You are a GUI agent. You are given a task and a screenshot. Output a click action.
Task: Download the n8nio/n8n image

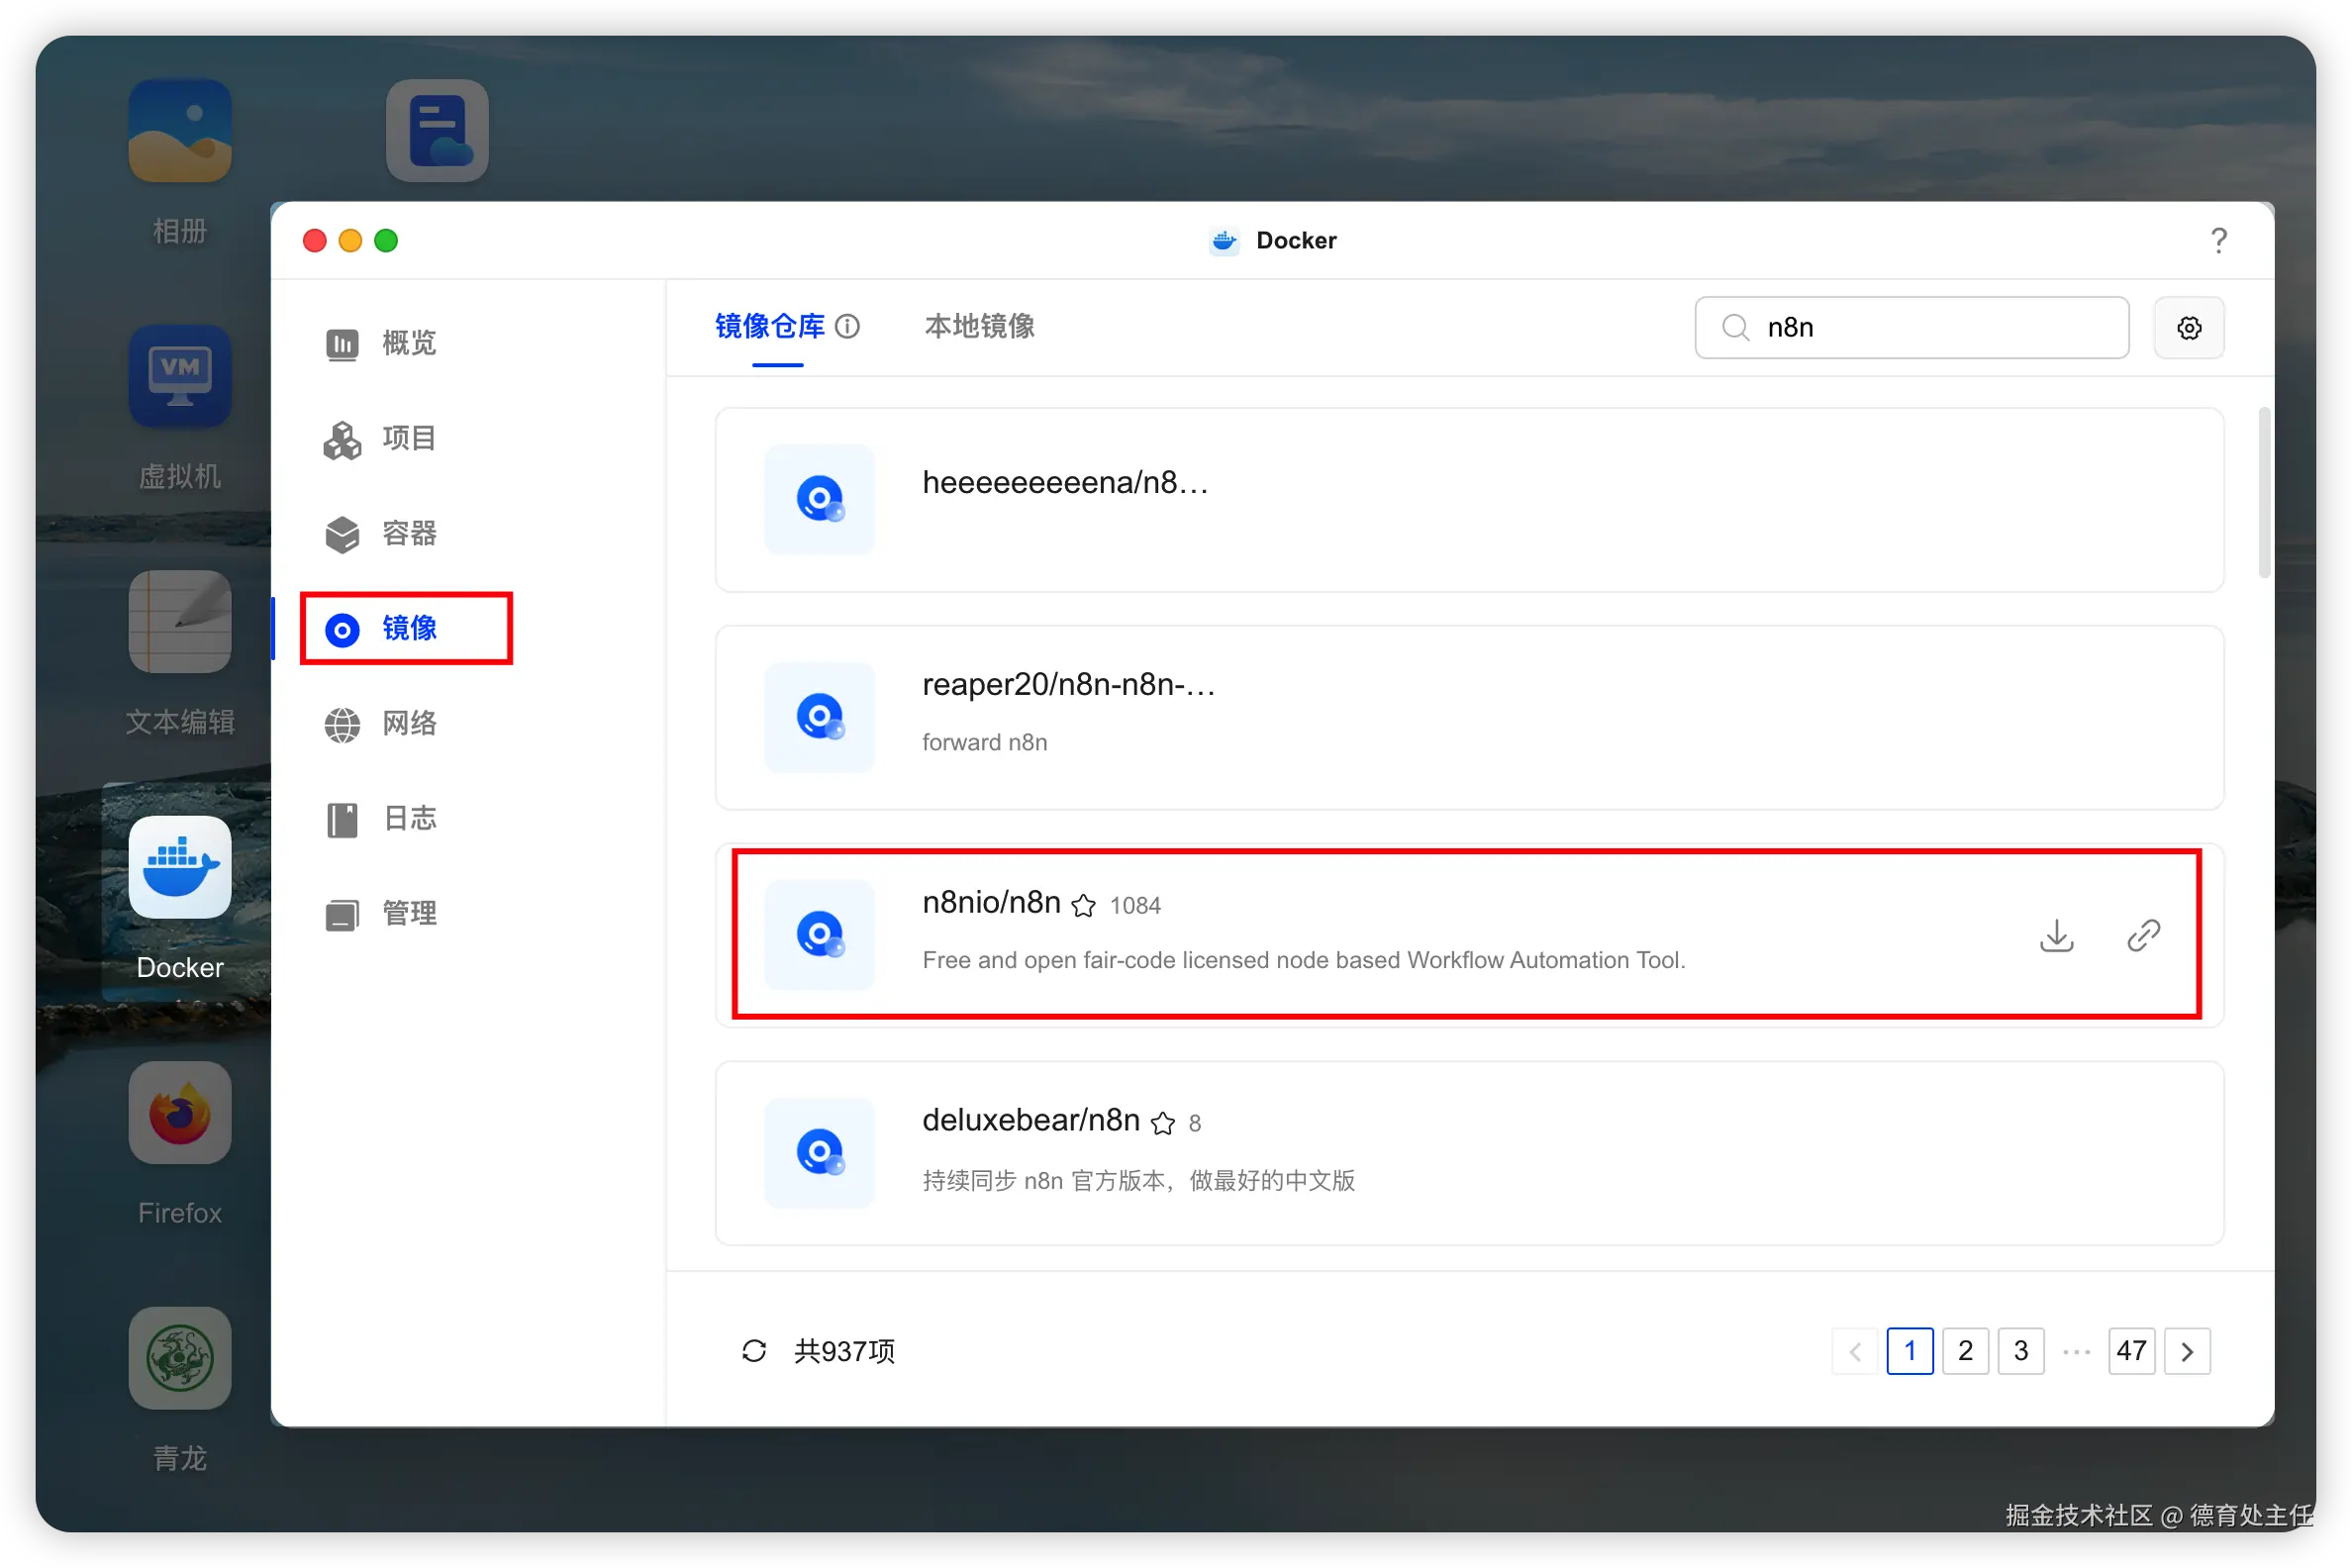[x=2056, y=936]
